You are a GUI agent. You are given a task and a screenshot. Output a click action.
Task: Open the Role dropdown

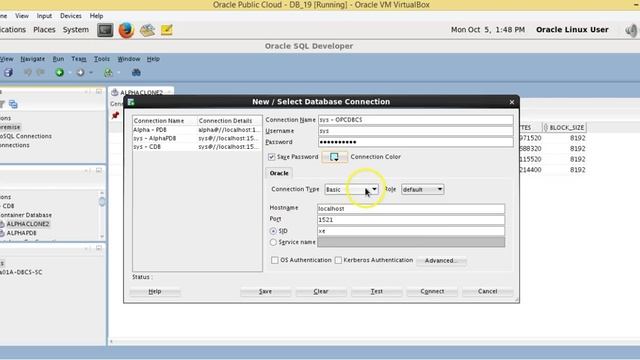pyautogui.click(x=422, y=189)
